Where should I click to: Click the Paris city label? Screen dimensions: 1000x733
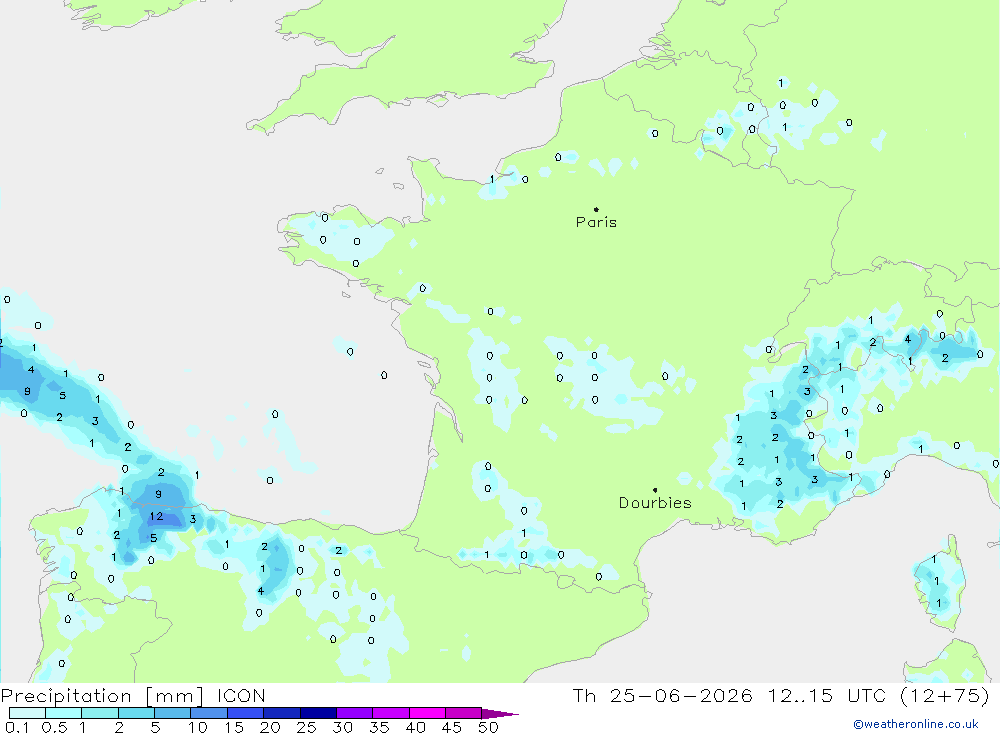[x=596, y=222]
